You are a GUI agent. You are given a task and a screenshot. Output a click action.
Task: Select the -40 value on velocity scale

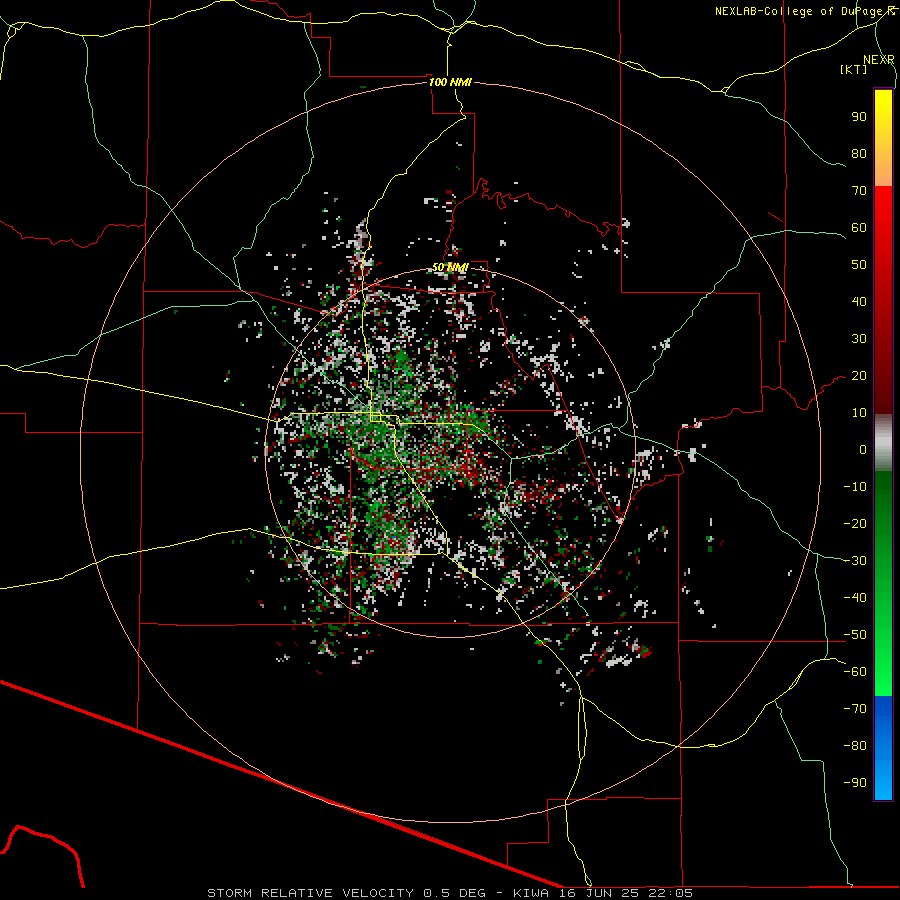click(x=855, y=598)
